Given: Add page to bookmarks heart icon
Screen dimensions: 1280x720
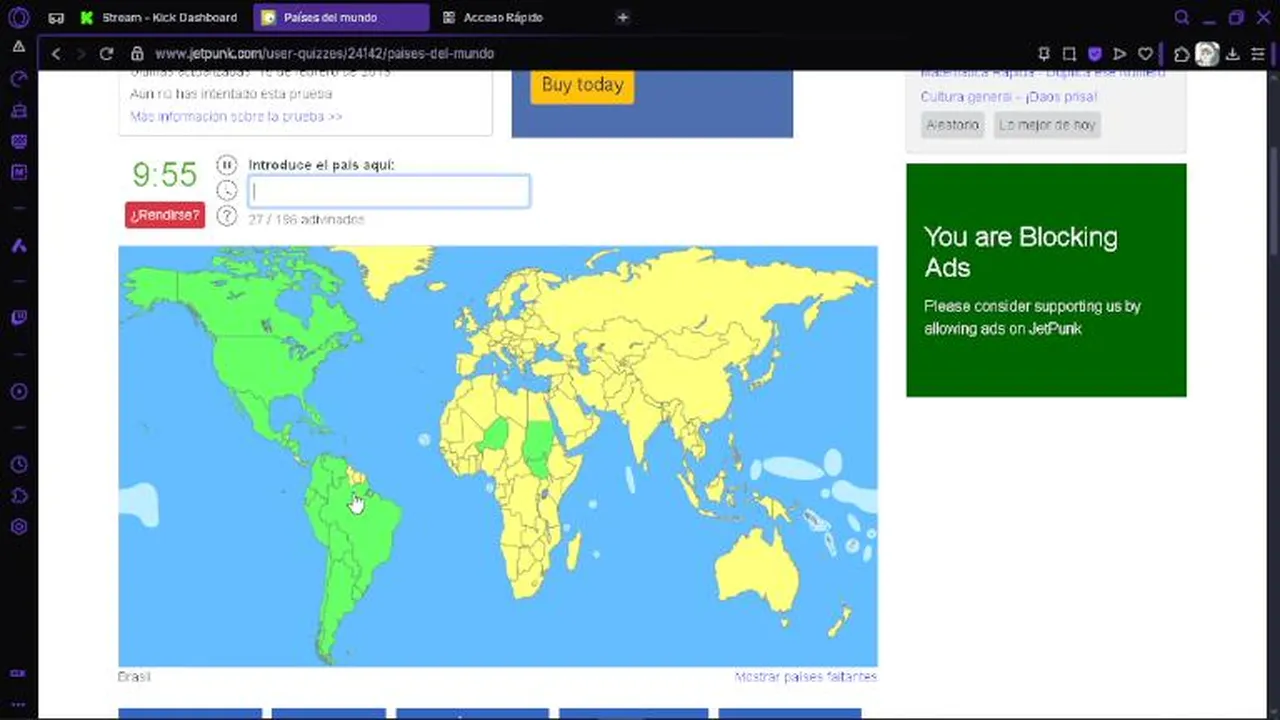Looking at the screenshot, I should click(1146, 54).
